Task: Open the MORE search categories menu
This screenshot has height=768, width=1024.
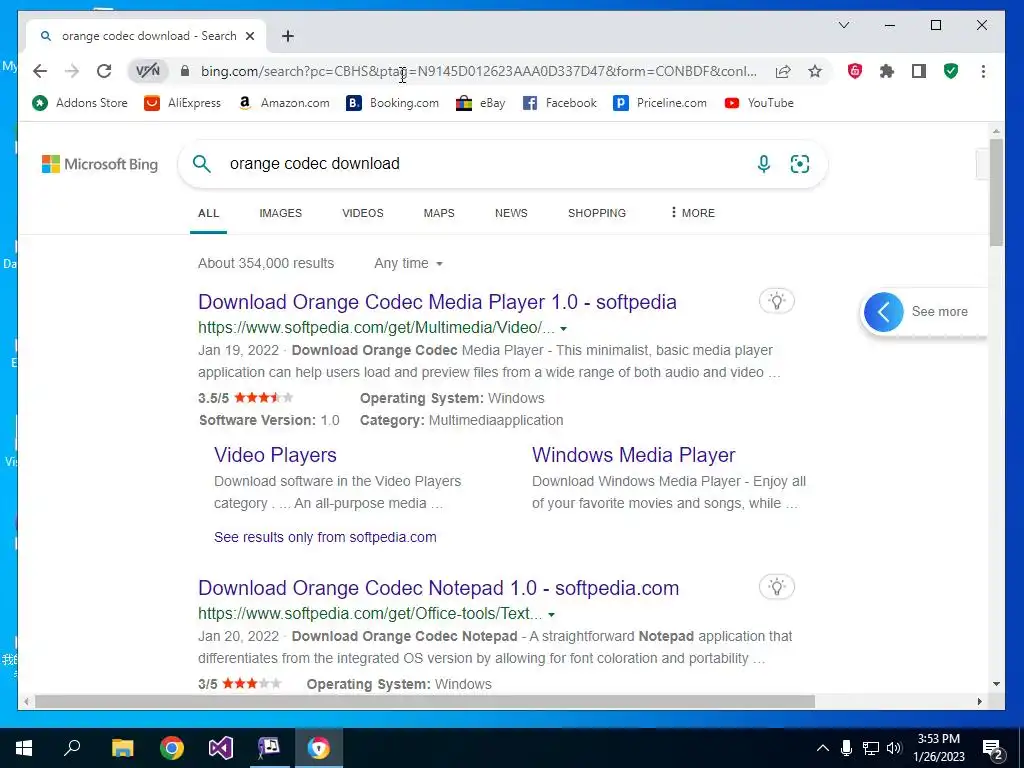Action: (692, 213)
